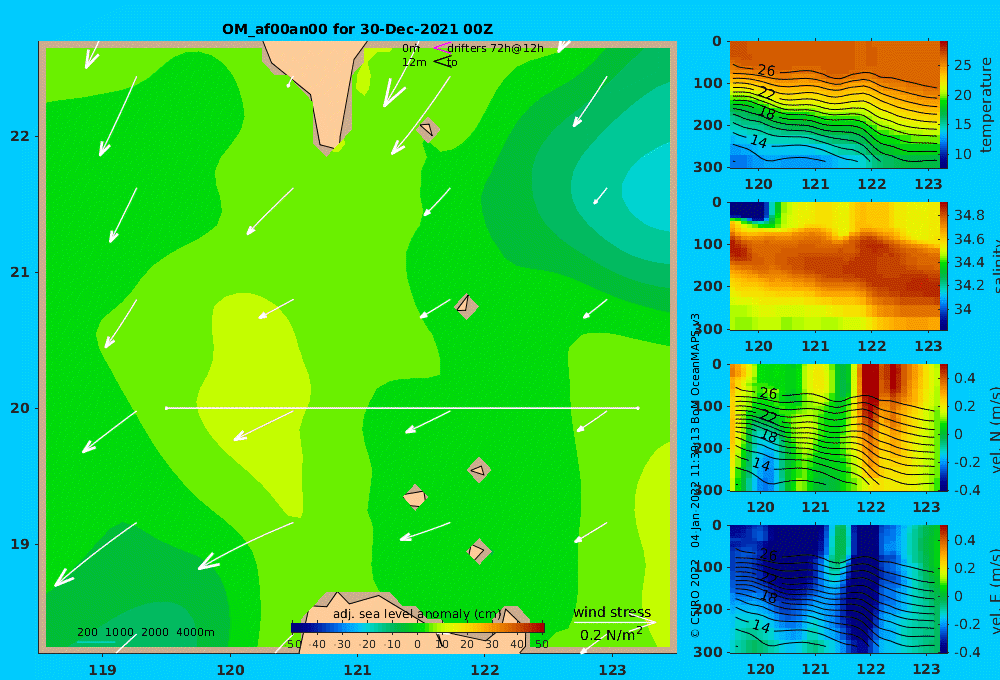Click the map's latitude label 20
The width and height of the screenshot is (1000, 680).
point(20,408)
